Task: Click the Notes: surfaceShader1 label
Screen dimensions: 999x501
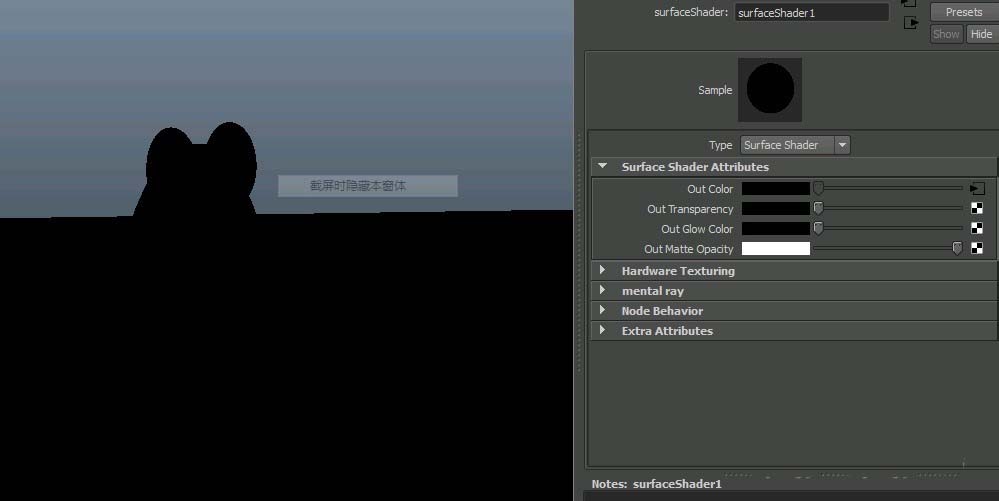Action: point(656,484)
